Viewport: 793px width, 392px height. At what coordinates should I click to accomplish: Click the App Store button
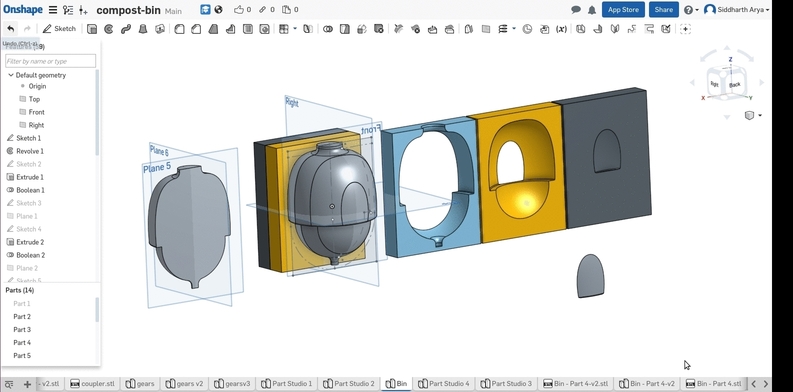[623, 10]
